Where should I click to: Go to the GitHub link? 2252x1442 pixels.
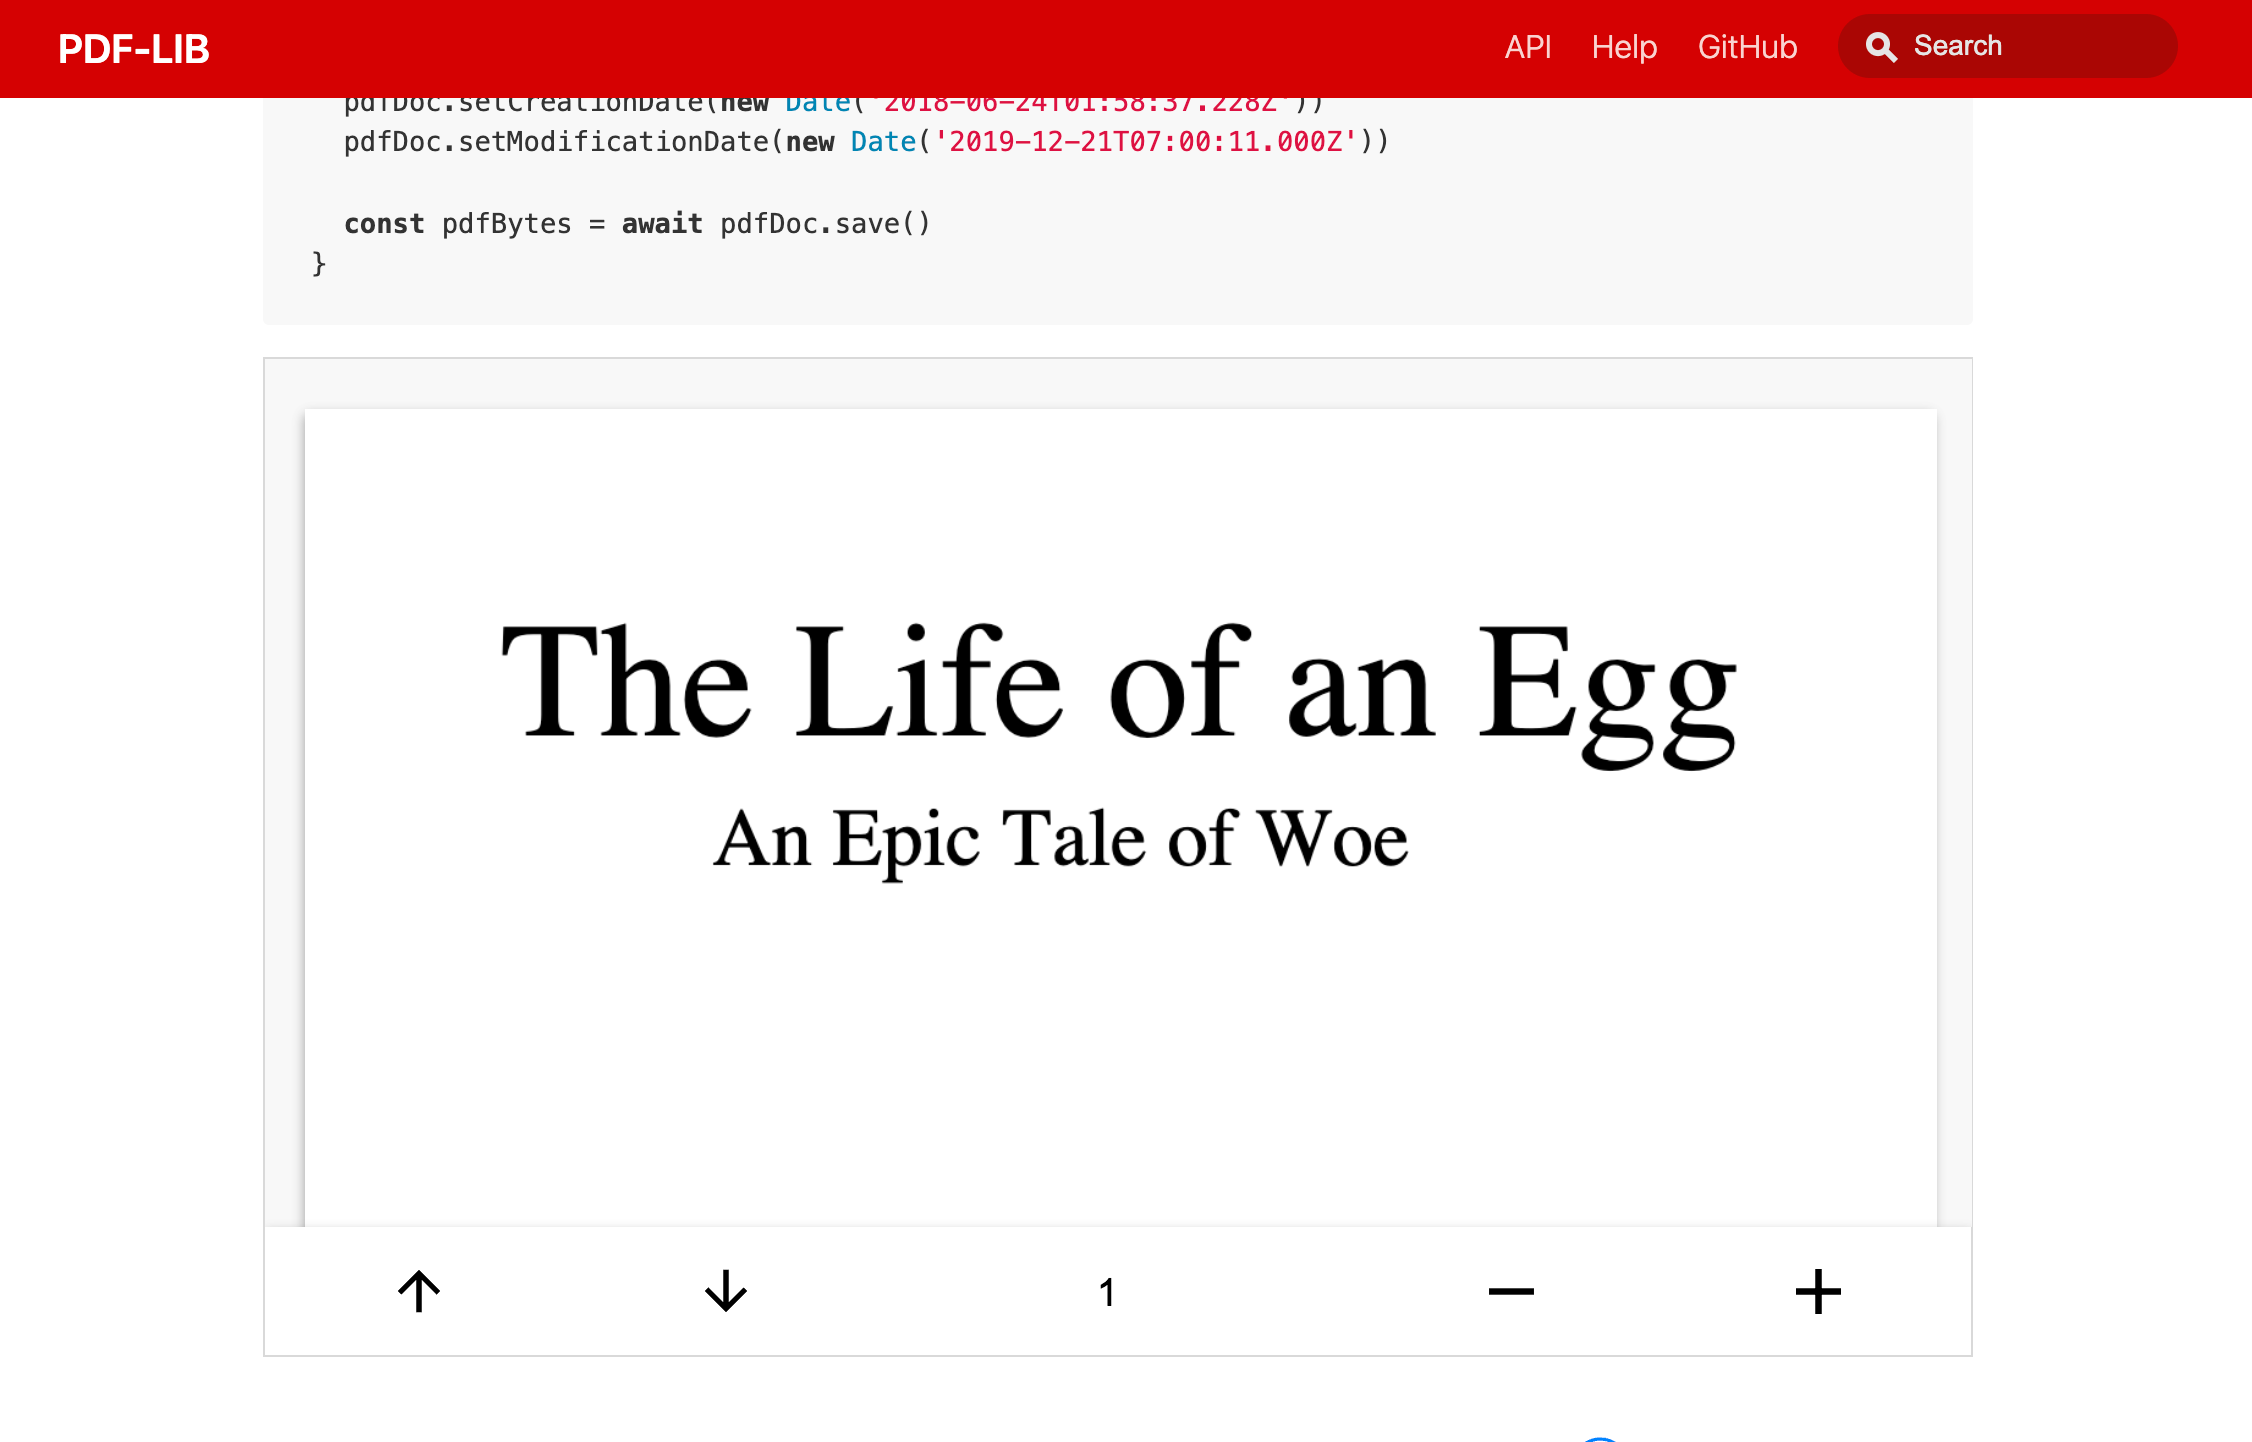1747,47
